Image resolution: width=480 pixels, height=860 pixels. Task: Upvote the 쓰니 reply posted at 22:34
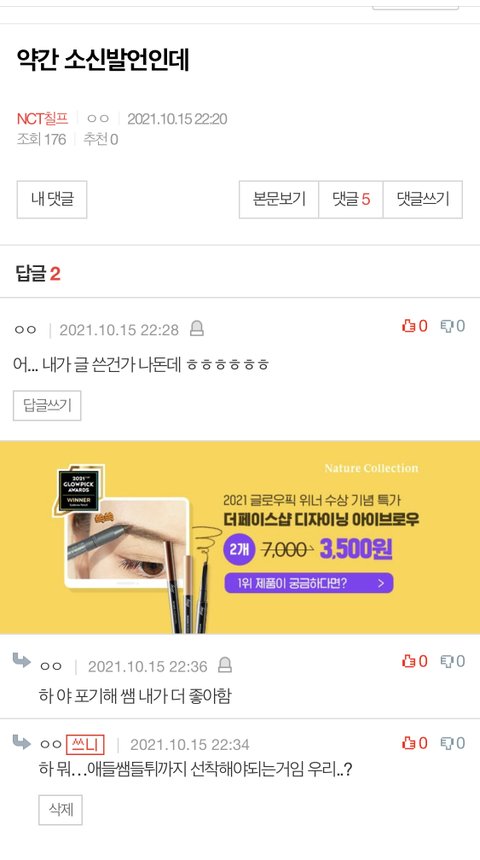pos(414,743)
